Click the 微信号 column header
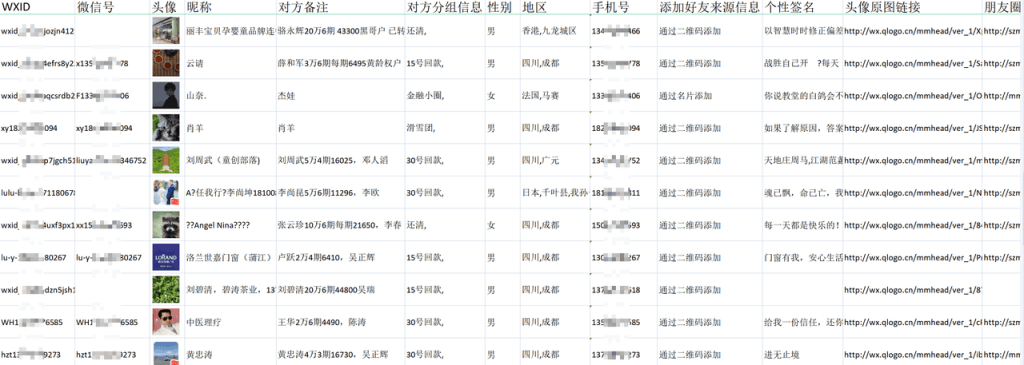The height and width of the screenshot is (365, 1024). coord(96,7)
